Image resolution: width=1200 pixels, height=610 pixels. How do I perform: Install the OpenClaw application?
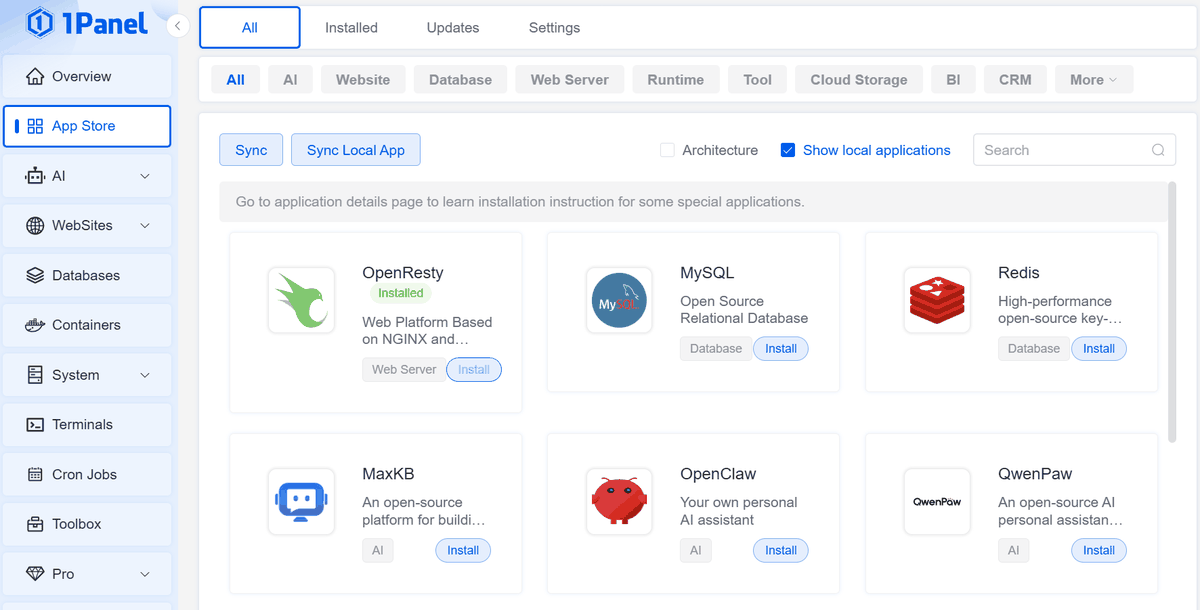781,550
